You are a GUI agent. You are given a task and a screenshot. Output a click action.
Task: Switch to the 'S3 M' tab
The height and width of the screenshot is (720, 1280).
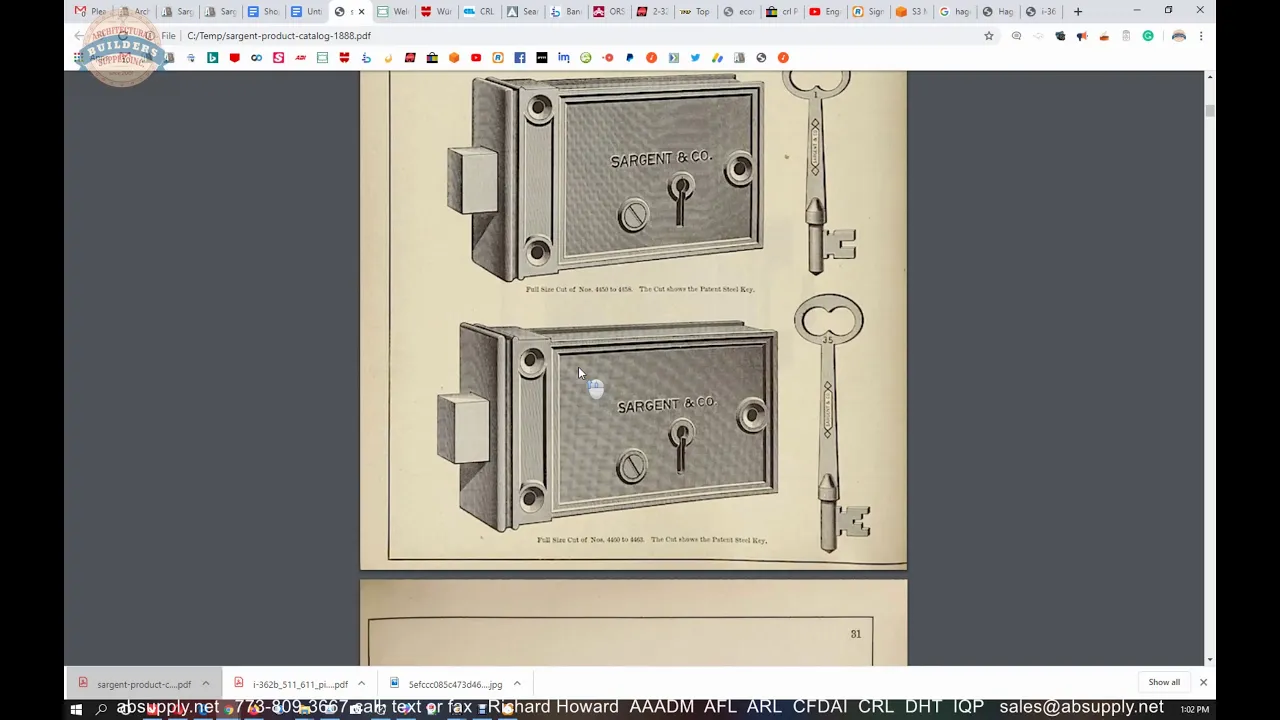pyautogui.click(x=910, y=12)
